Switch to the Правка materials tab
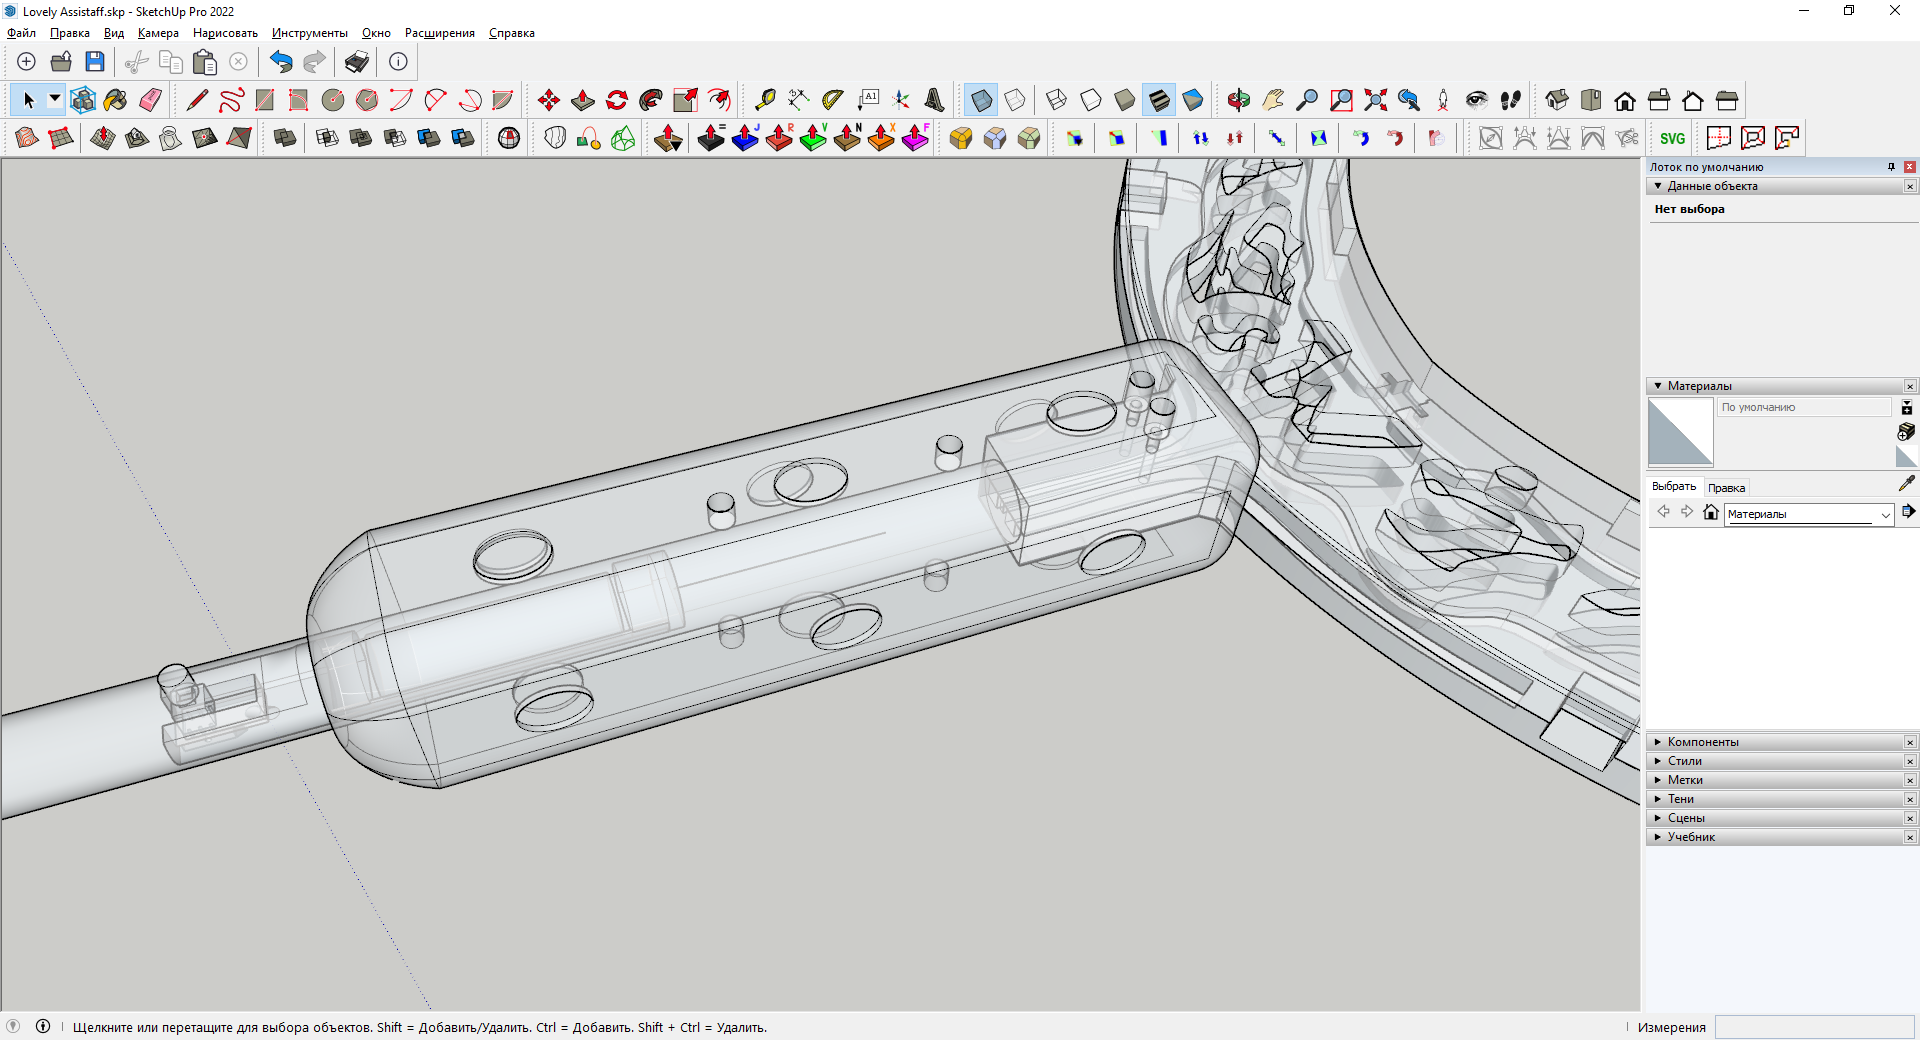1920x1040 pixels. click(x=1726, y=488)
